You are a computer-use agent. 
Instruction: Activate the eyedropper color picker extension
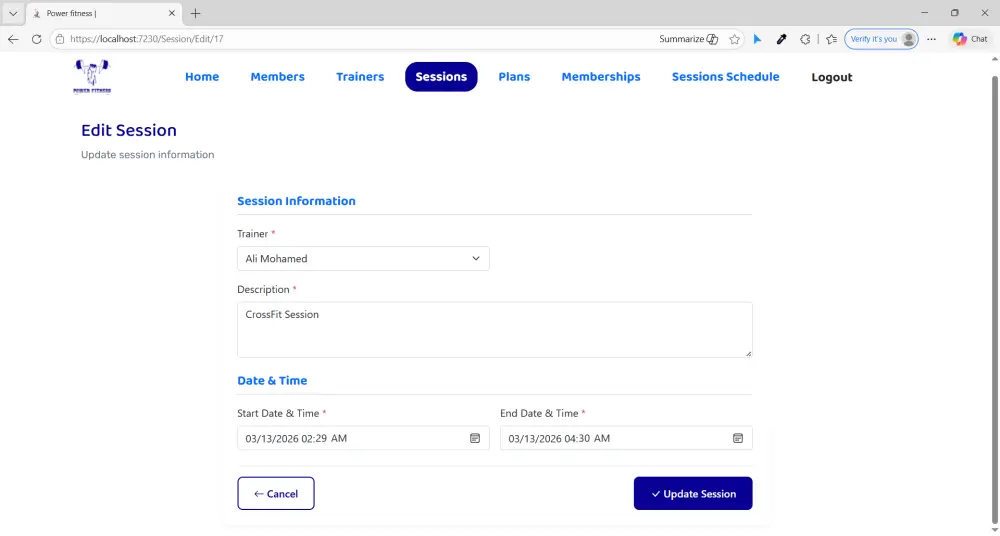point(781,39)
